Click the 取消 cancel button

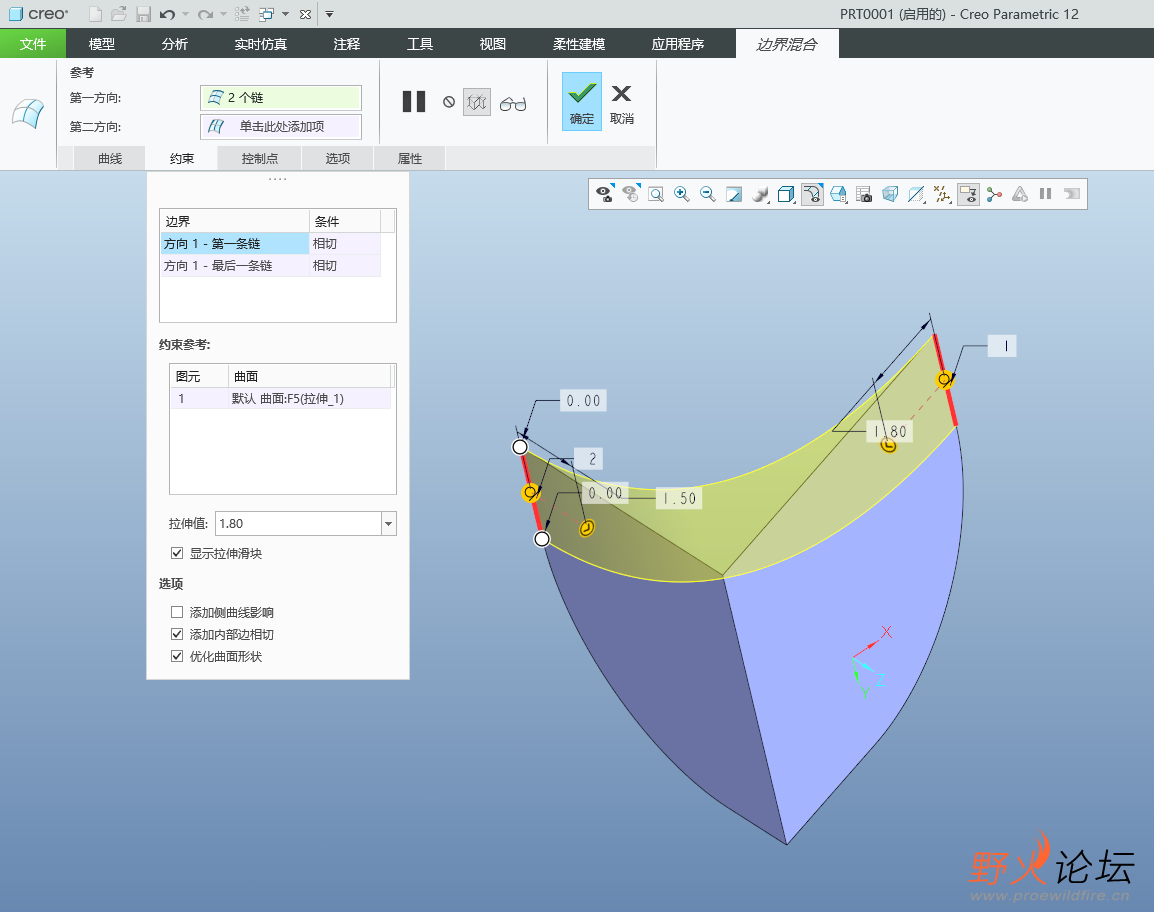(622, 102)
